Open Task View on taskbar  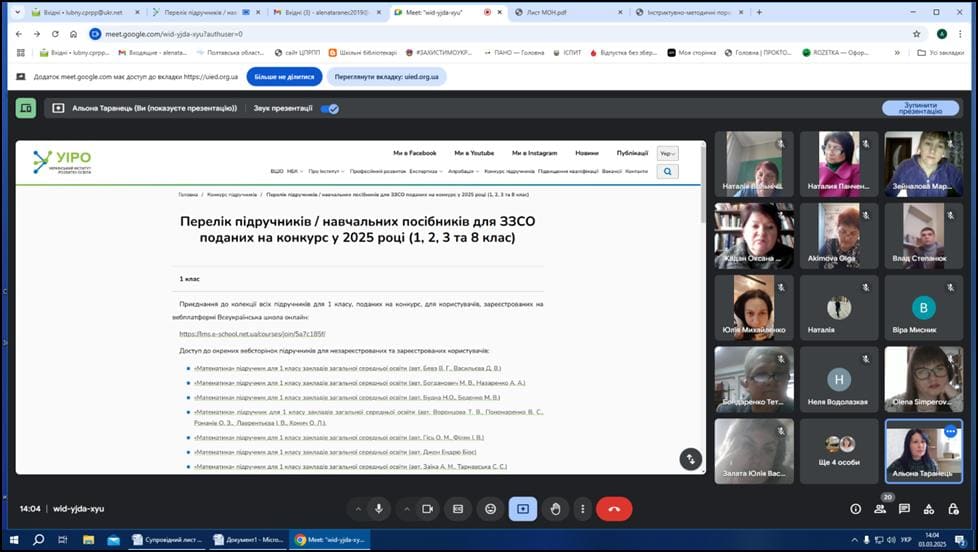[x=62, y=540]
